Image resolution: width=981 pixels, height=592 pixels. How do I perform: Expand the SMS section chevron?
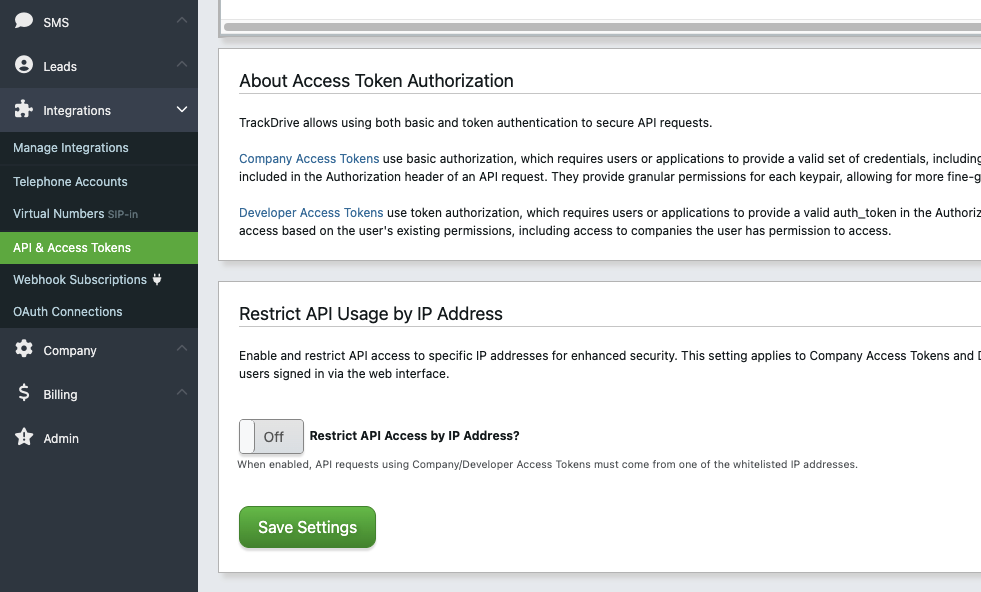(181, 21)
